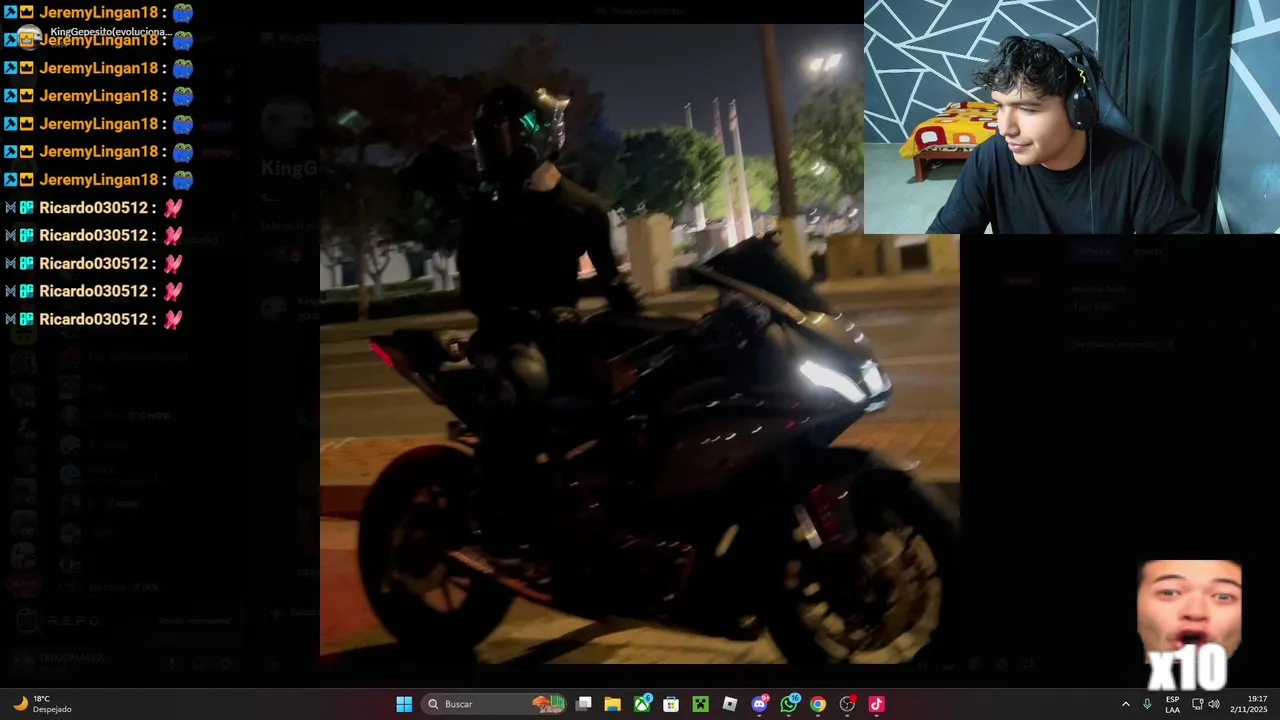The height and width of the screenshot is (720, 1280).
Task: Switch to OBS Studio taskbar icon
Action: pos(847,704)
